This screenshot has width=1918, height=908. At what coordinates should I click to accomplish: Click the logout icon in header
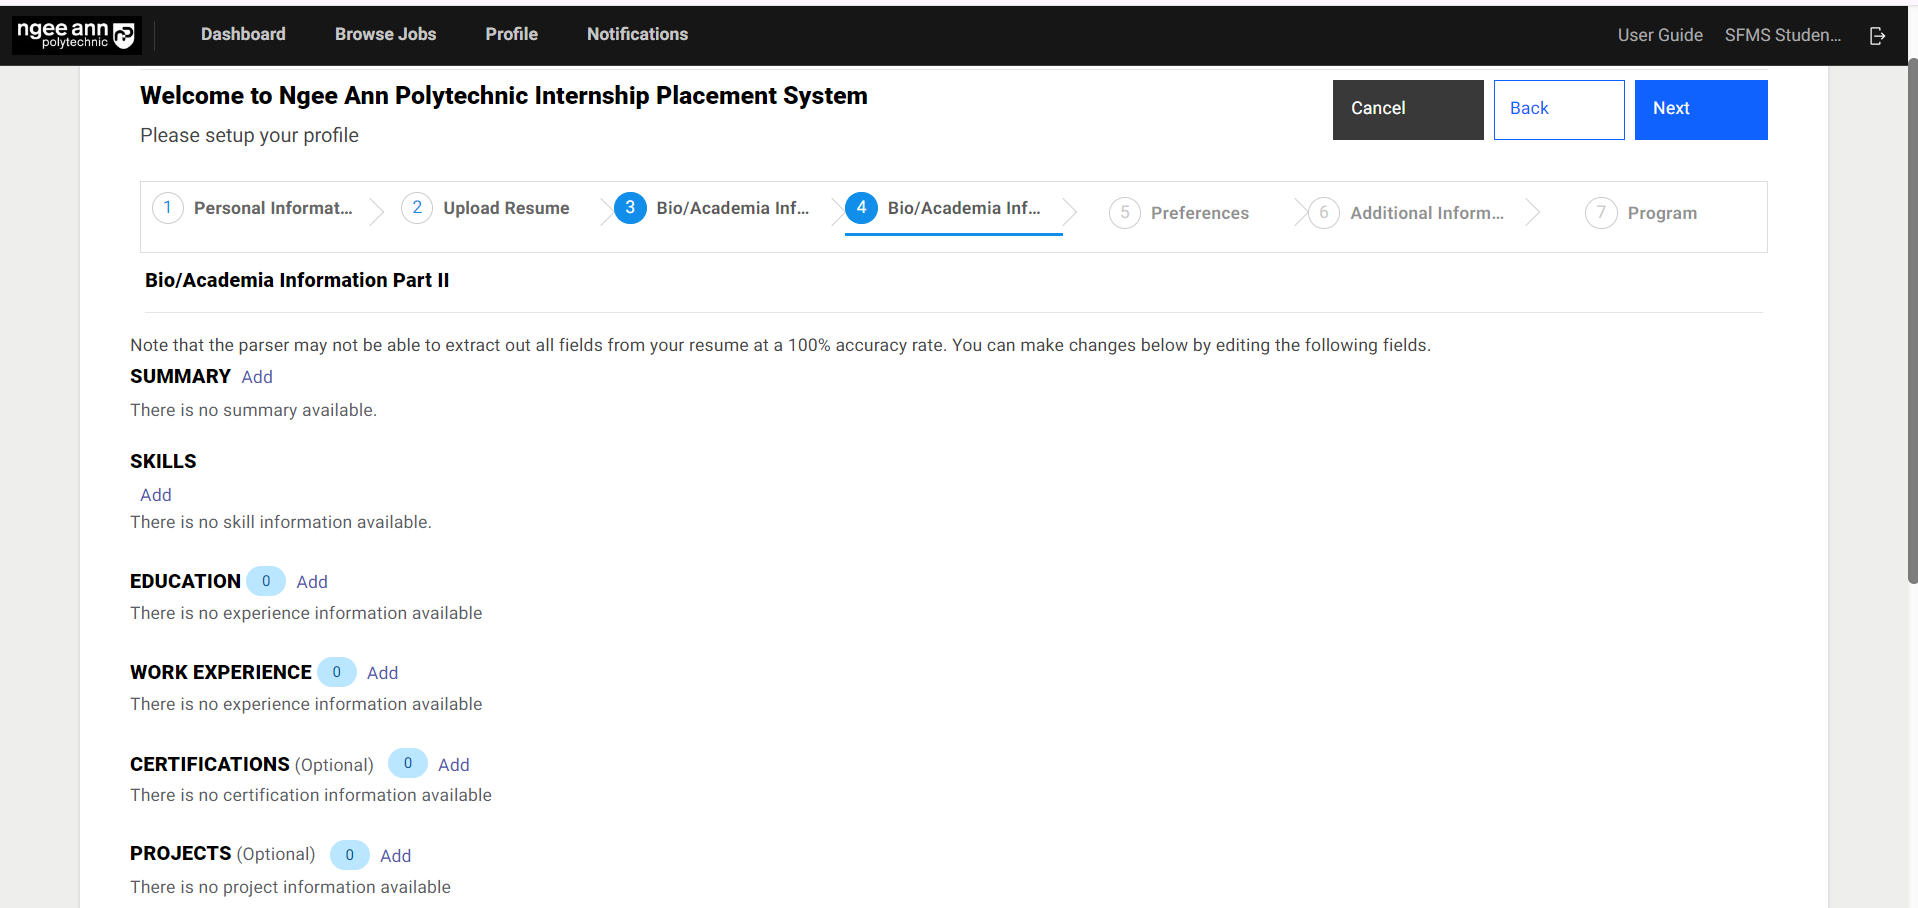click(1877, 36)
